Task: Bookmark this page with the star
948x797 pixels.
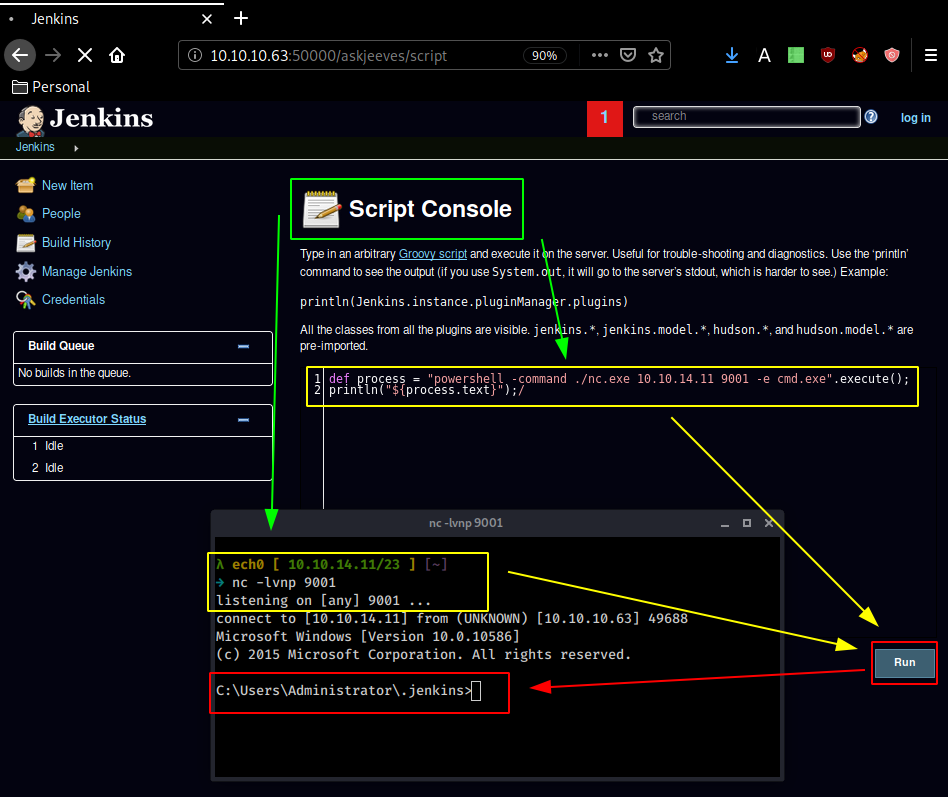Action: coord(656,56)
